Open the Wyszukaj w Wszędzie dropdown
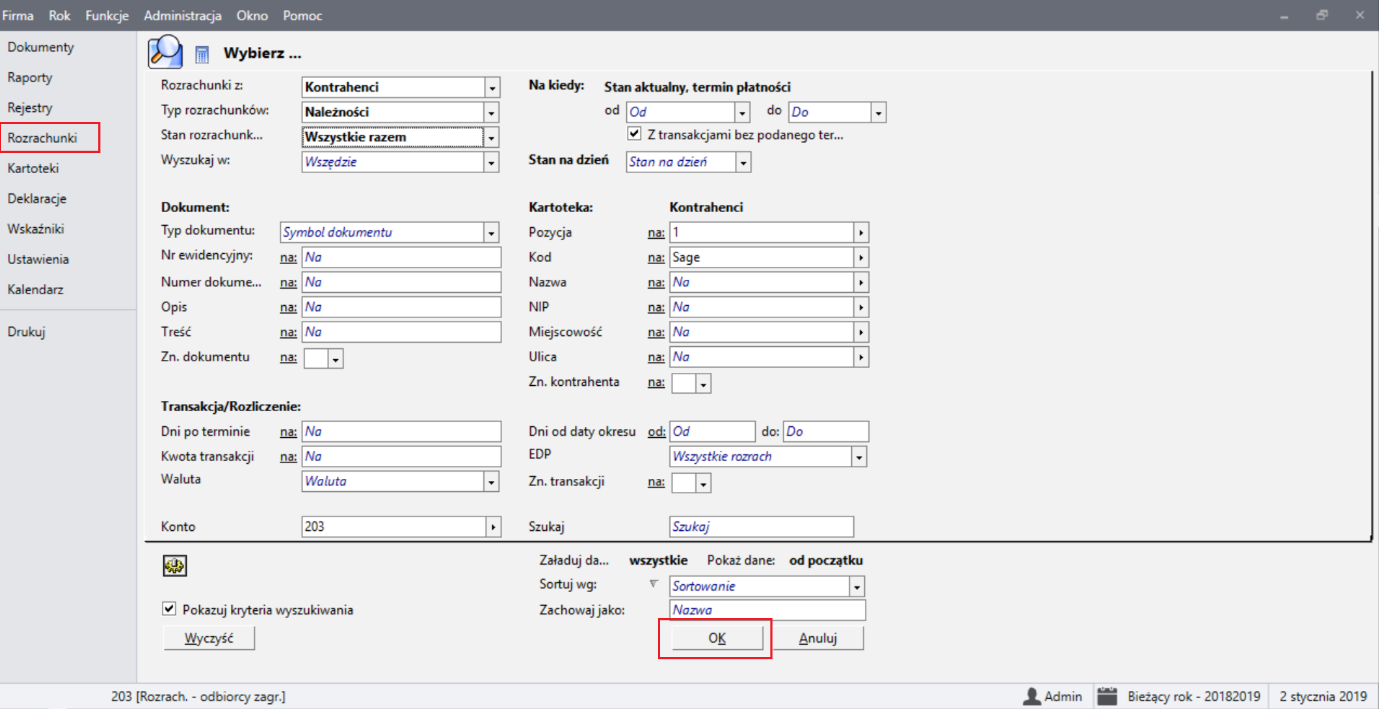 click(x=491, y=162)
